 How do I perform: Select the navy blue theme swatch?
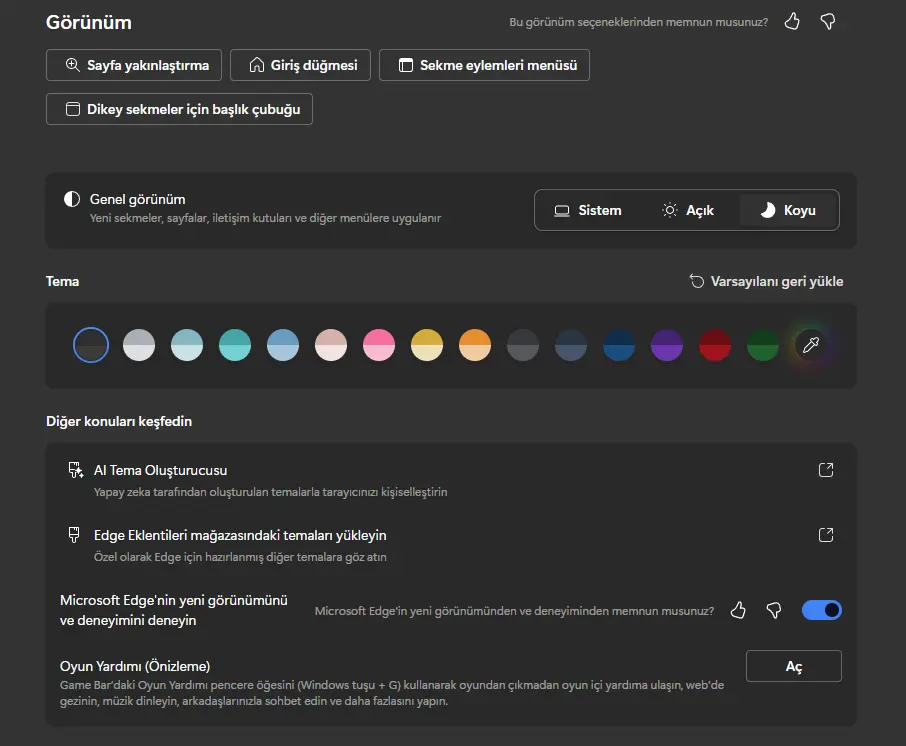tap(618, 345)
